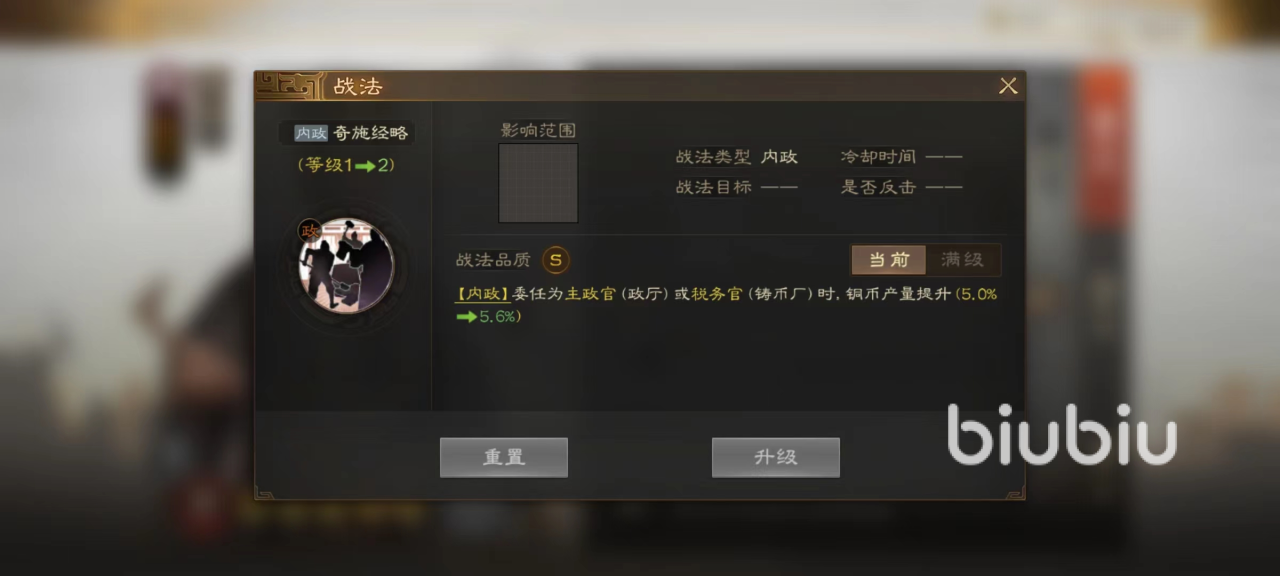The image size is (1280, 576).
Task: Click the small red 政 badge on portrait
Action: 309,230
